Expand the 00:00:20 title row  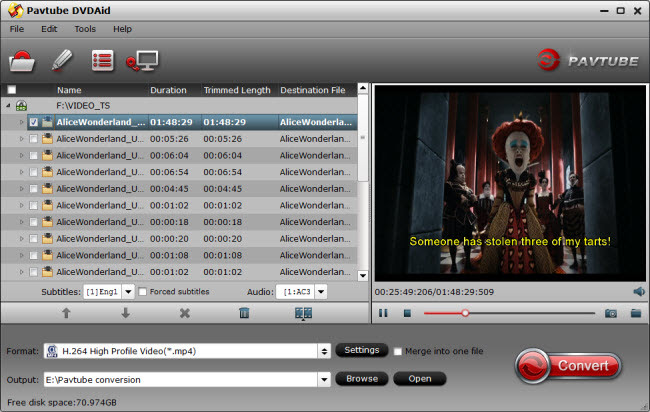(22, 239)
